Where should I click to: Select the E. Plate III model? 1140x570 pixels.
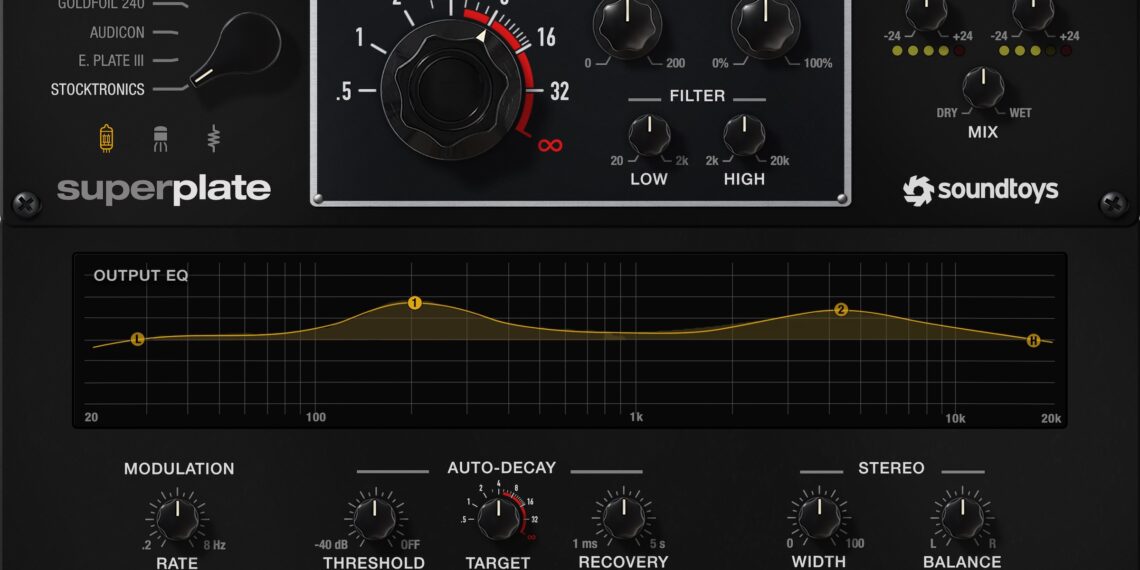111,60
